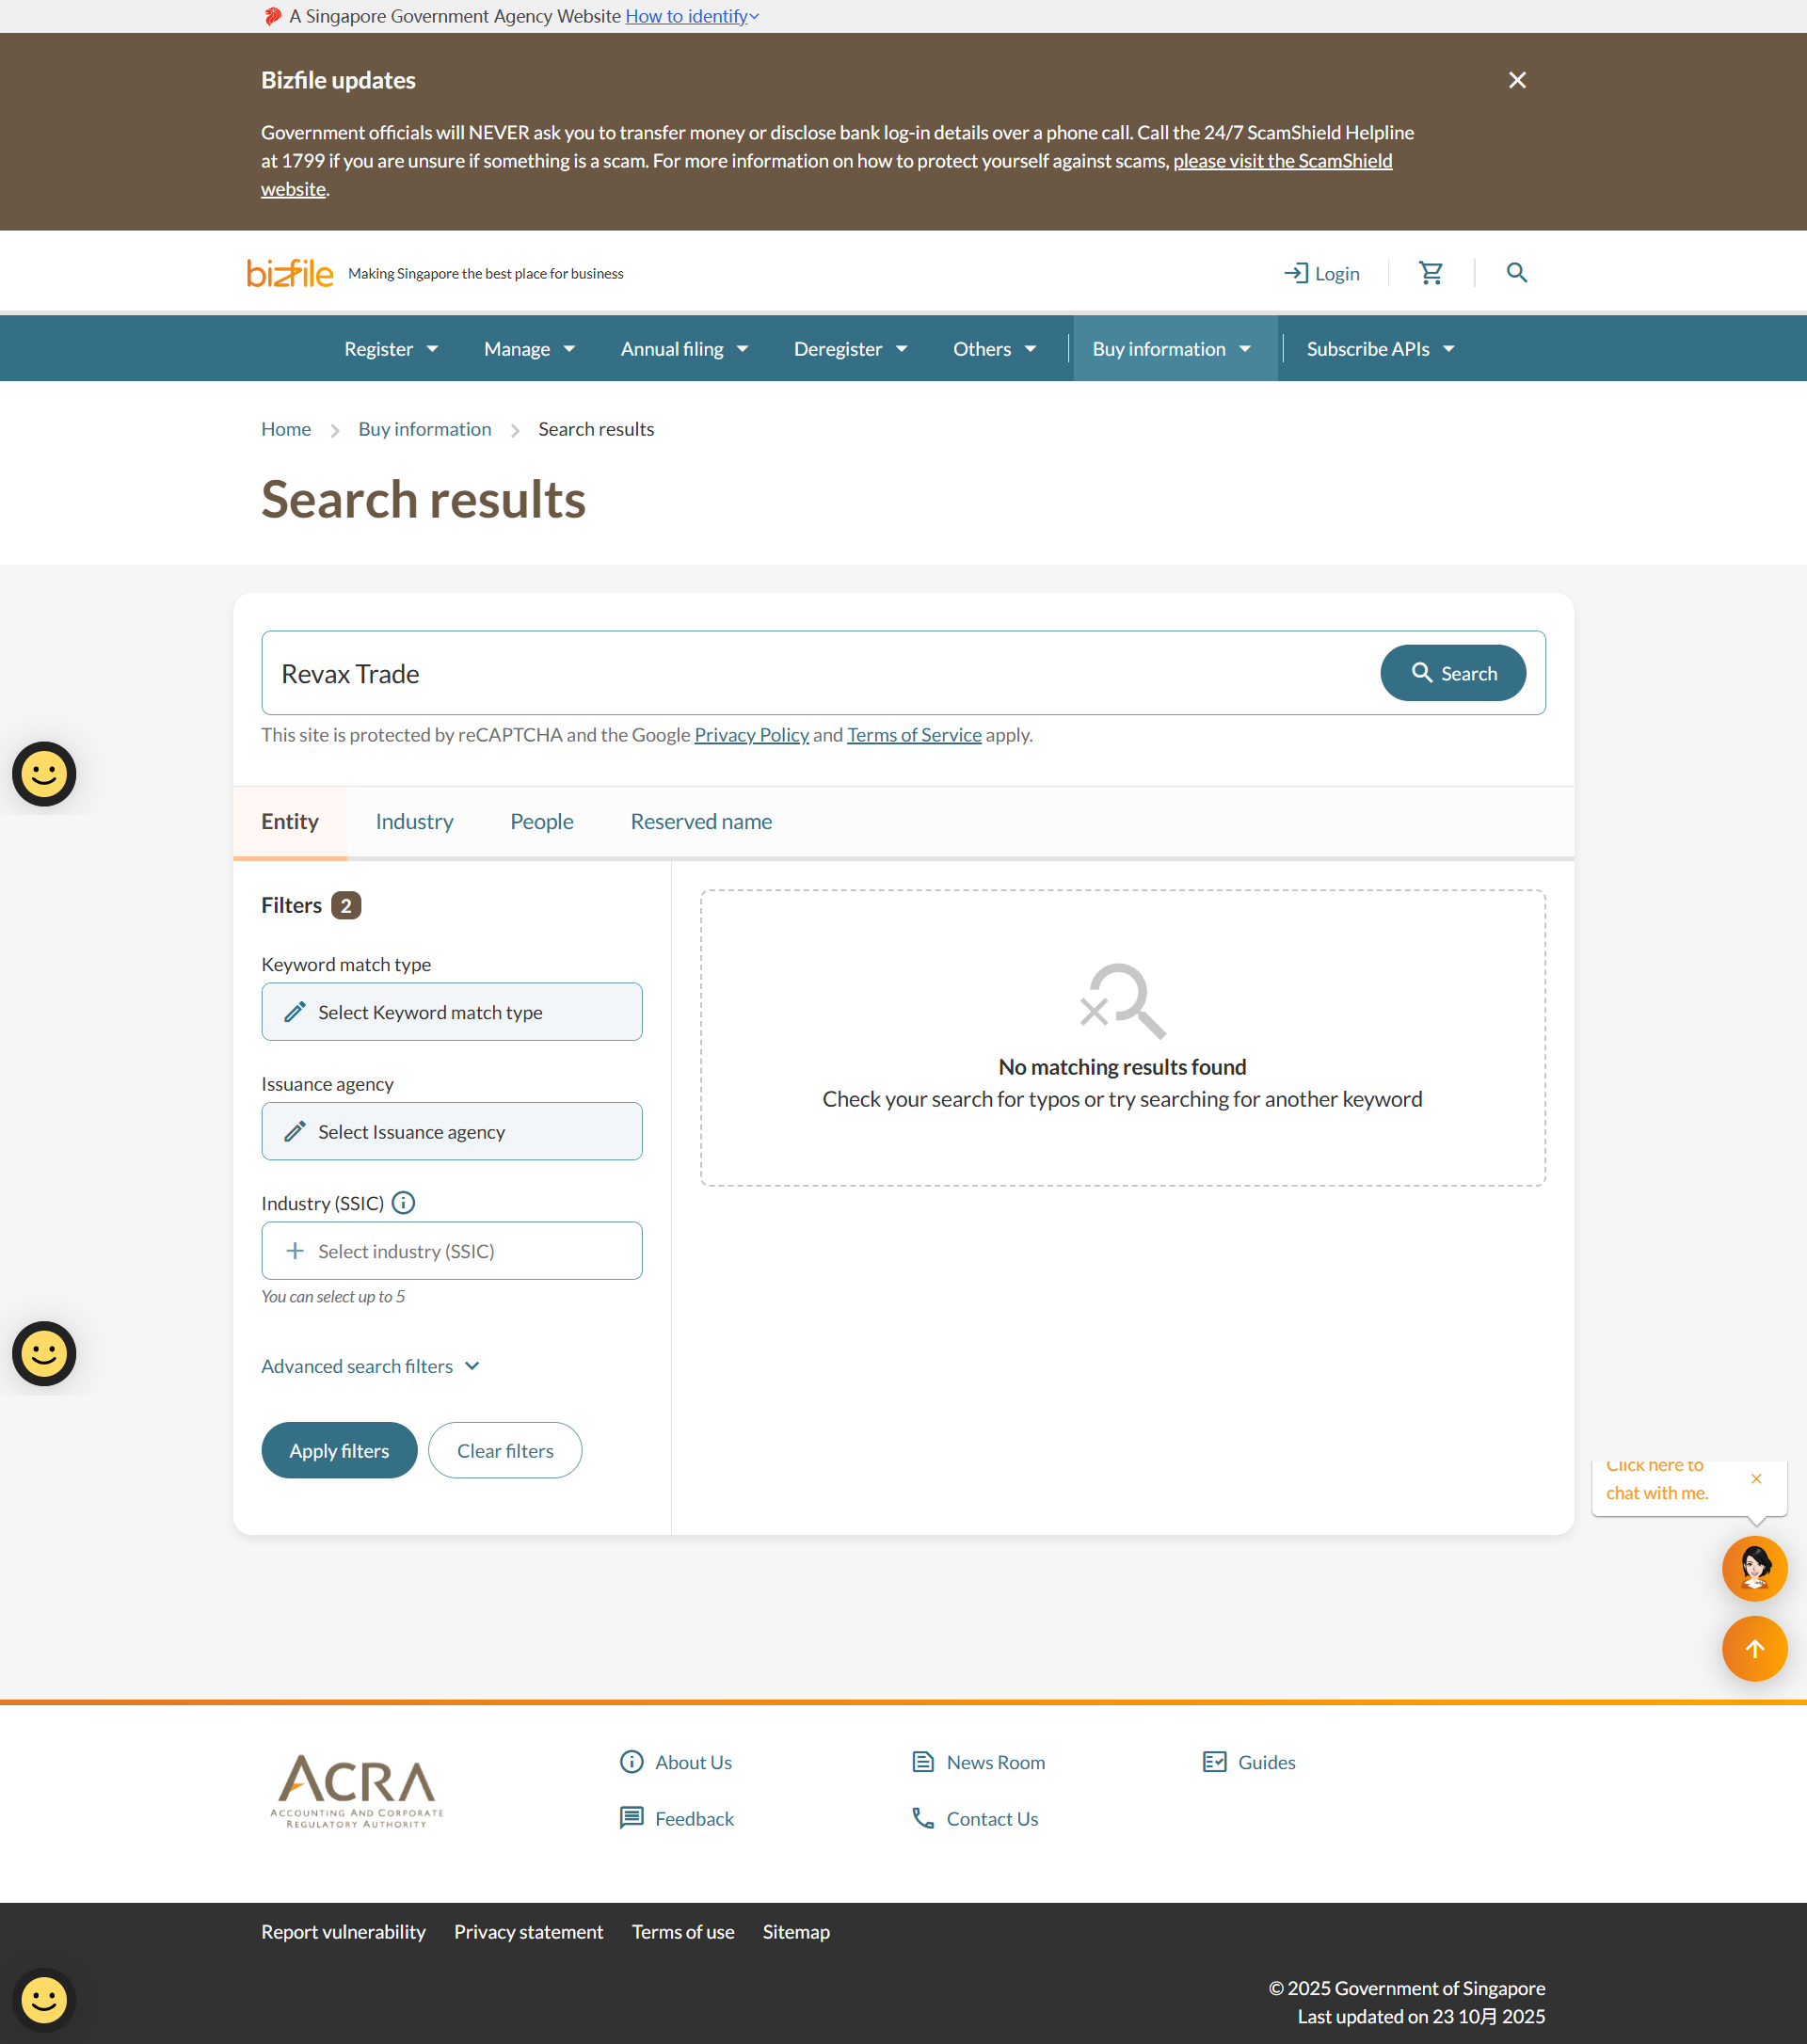
Task: Click the ACRA footer logo
Action: (x=357, y=1790)
